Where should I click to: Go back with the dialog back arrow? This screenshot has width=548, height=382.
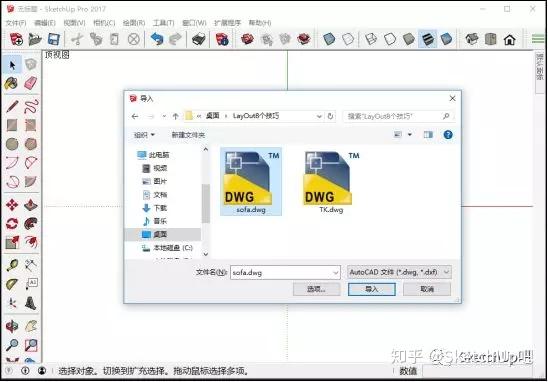[135, 116]
